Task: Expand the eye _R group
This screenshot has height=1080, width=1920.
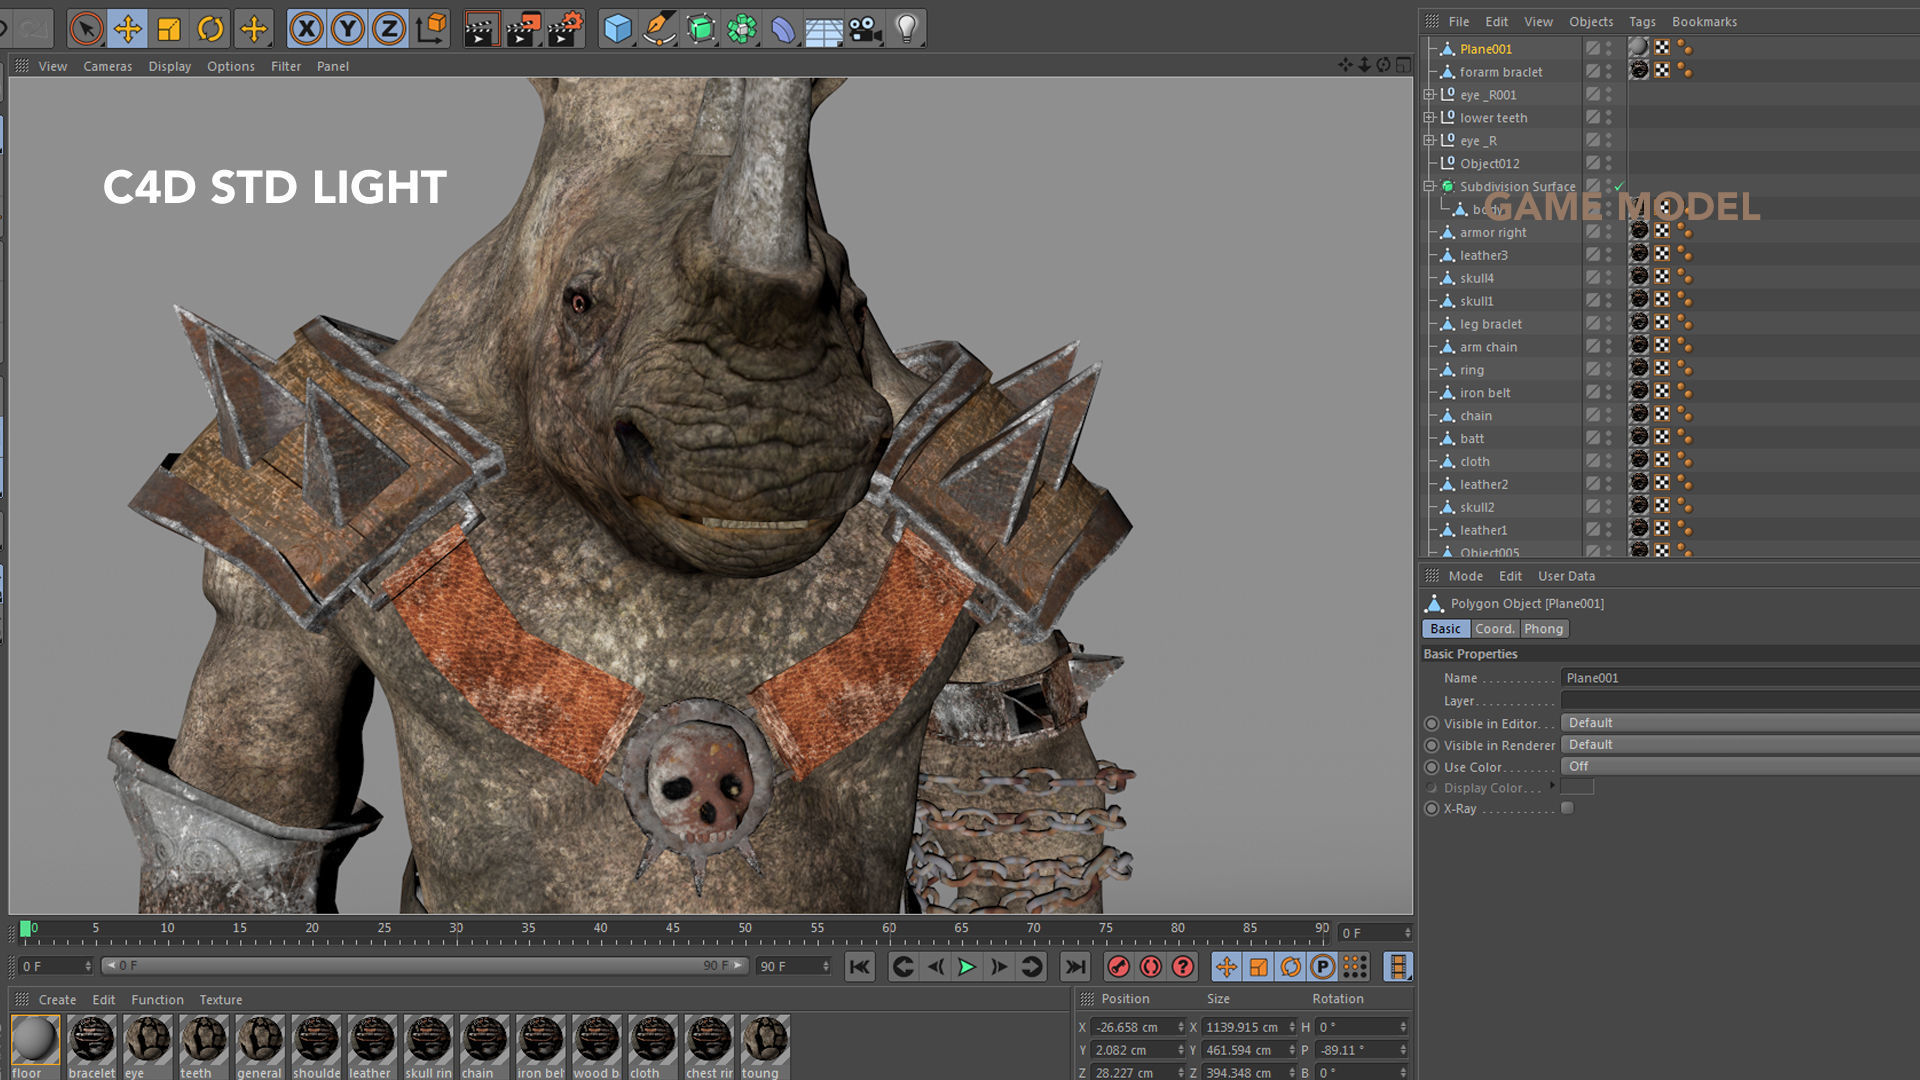Action: [1429, 141]
